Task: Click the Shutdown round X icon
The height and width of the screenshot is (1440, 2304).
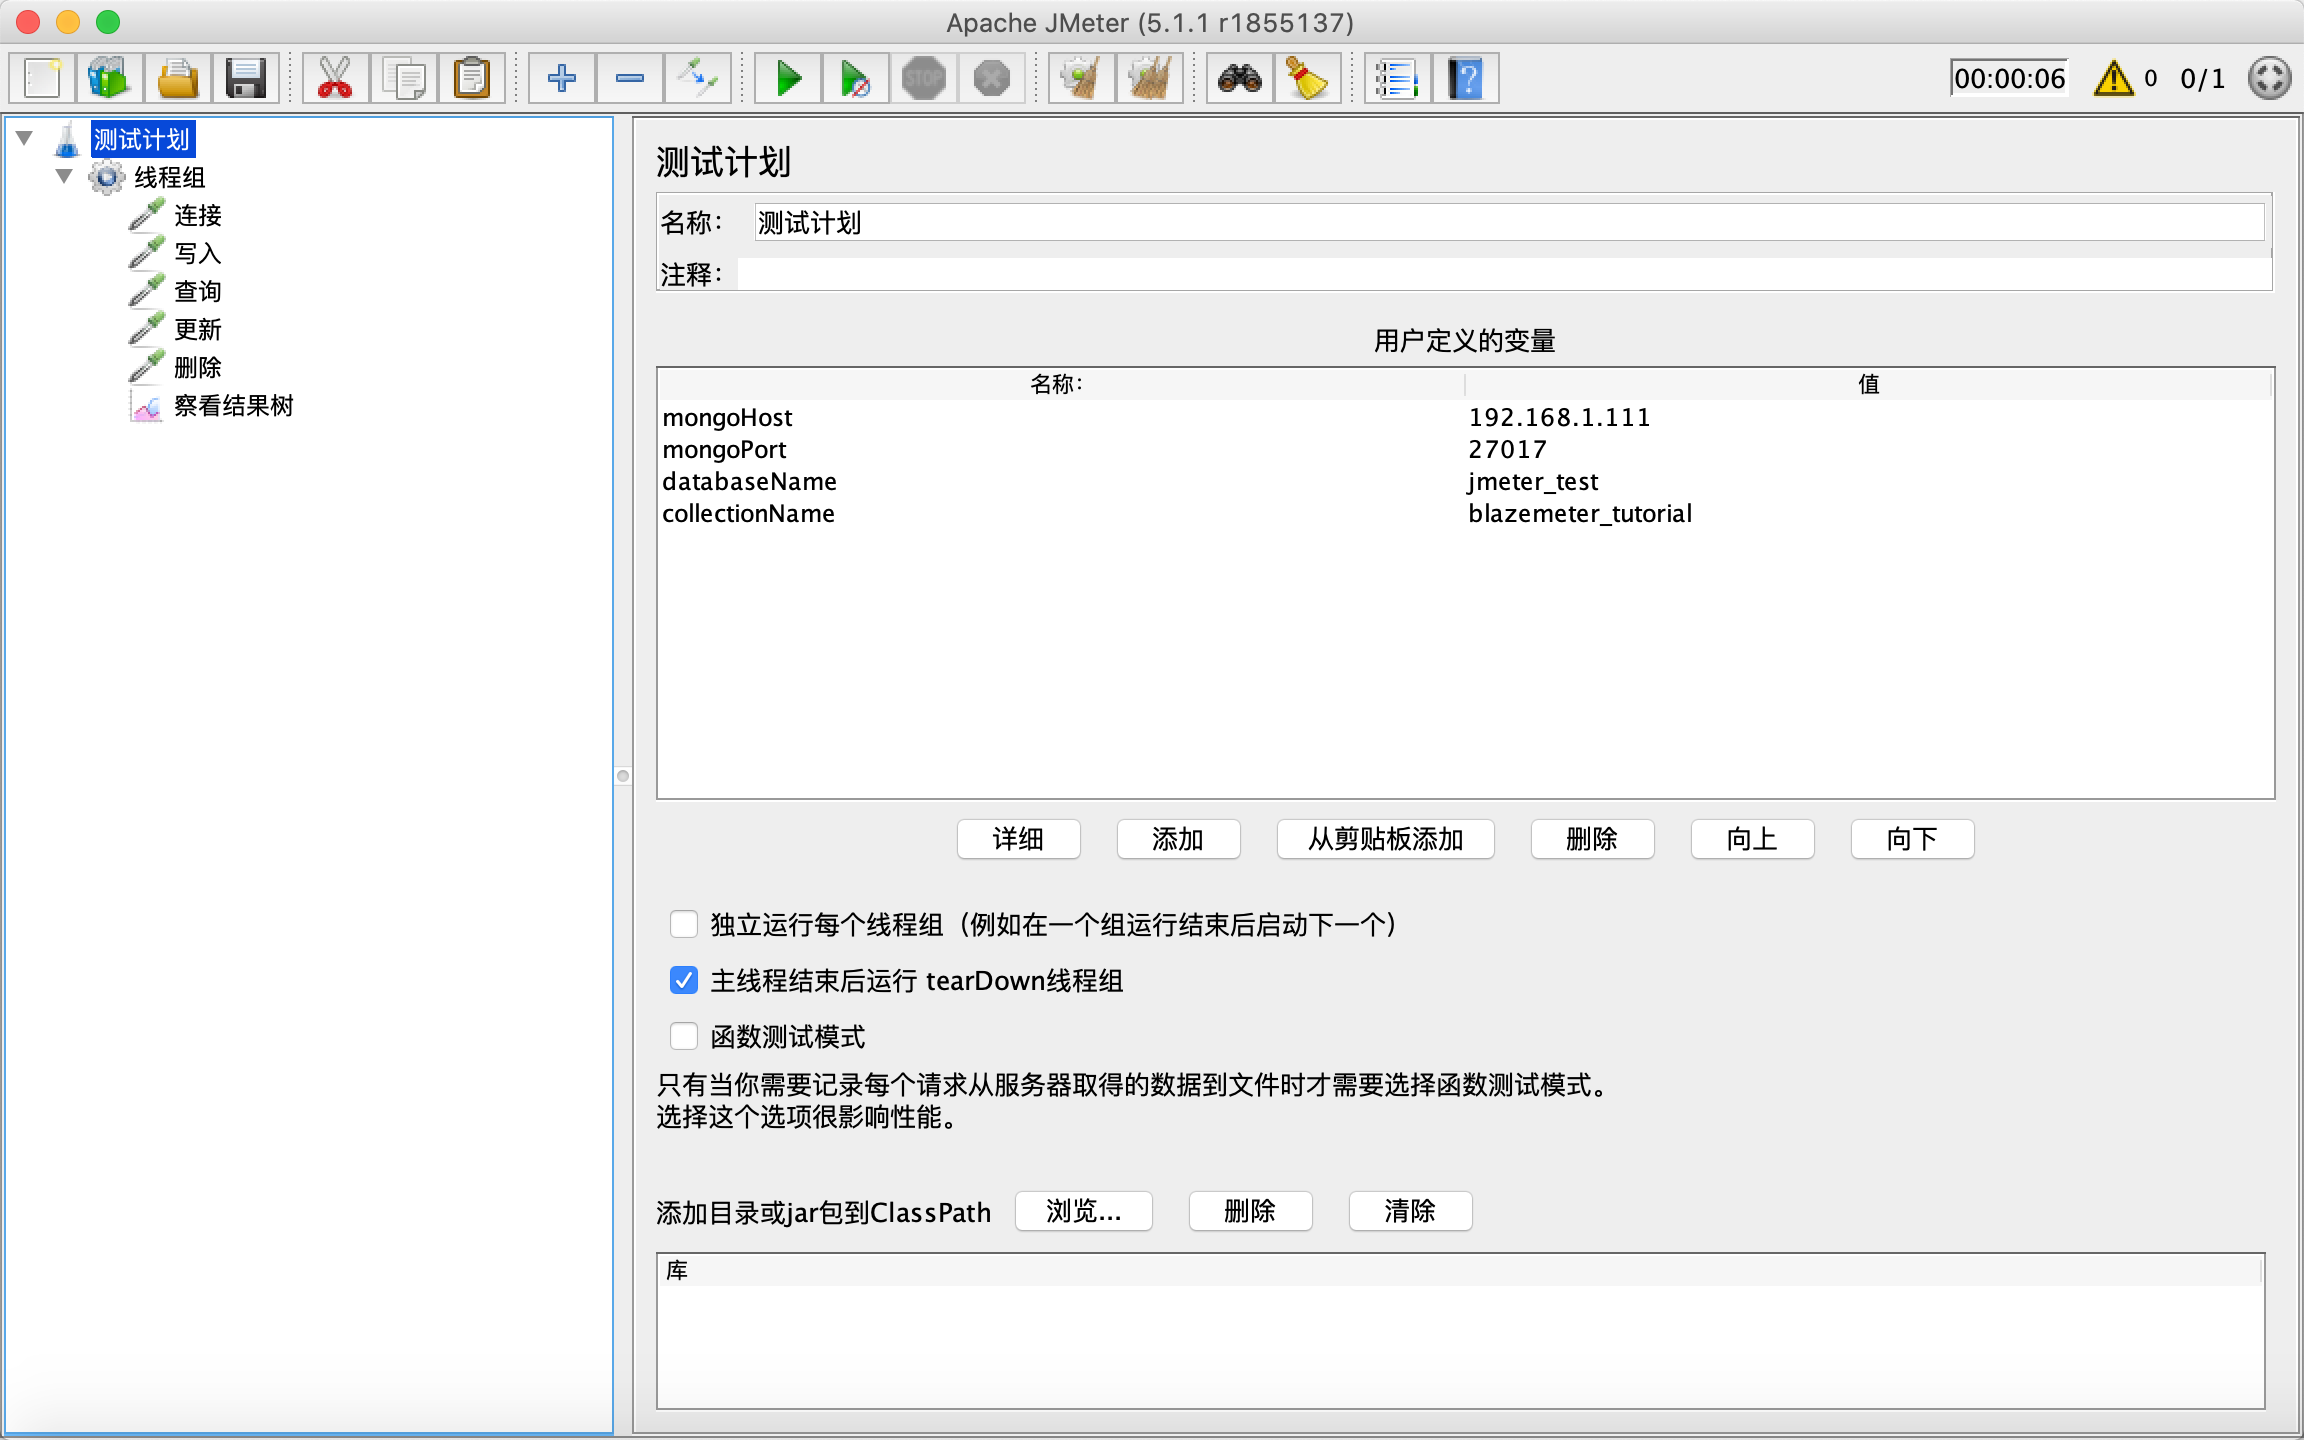Action: click(992, 78)
